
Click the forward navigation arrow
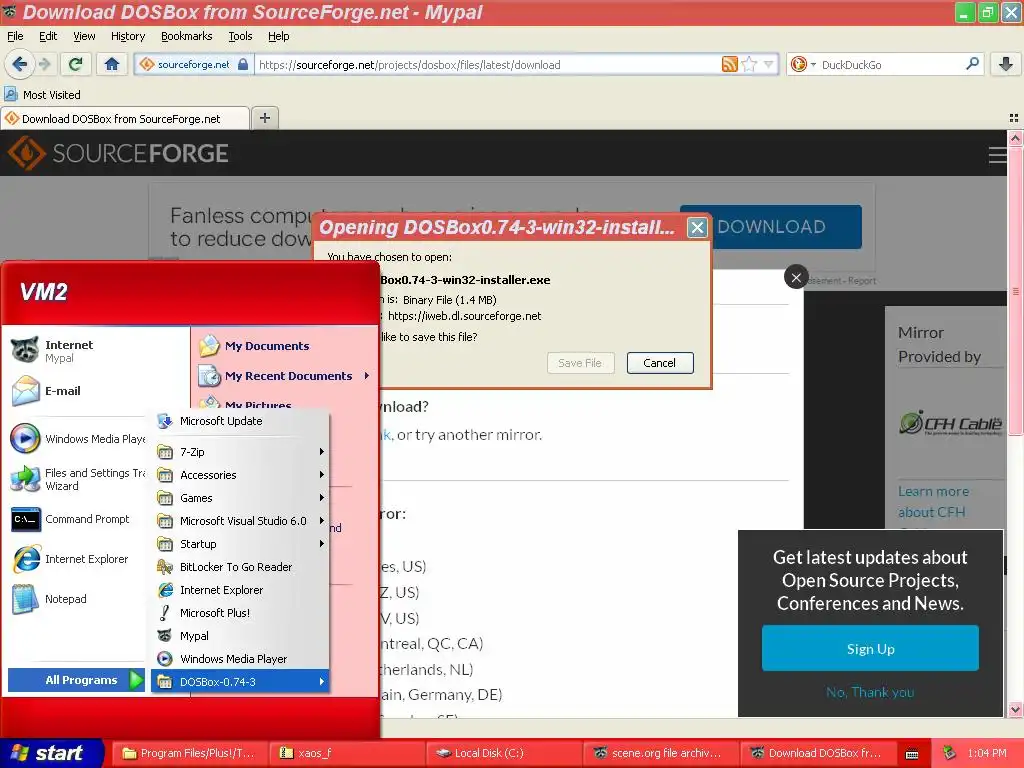(x=44, y=64)
